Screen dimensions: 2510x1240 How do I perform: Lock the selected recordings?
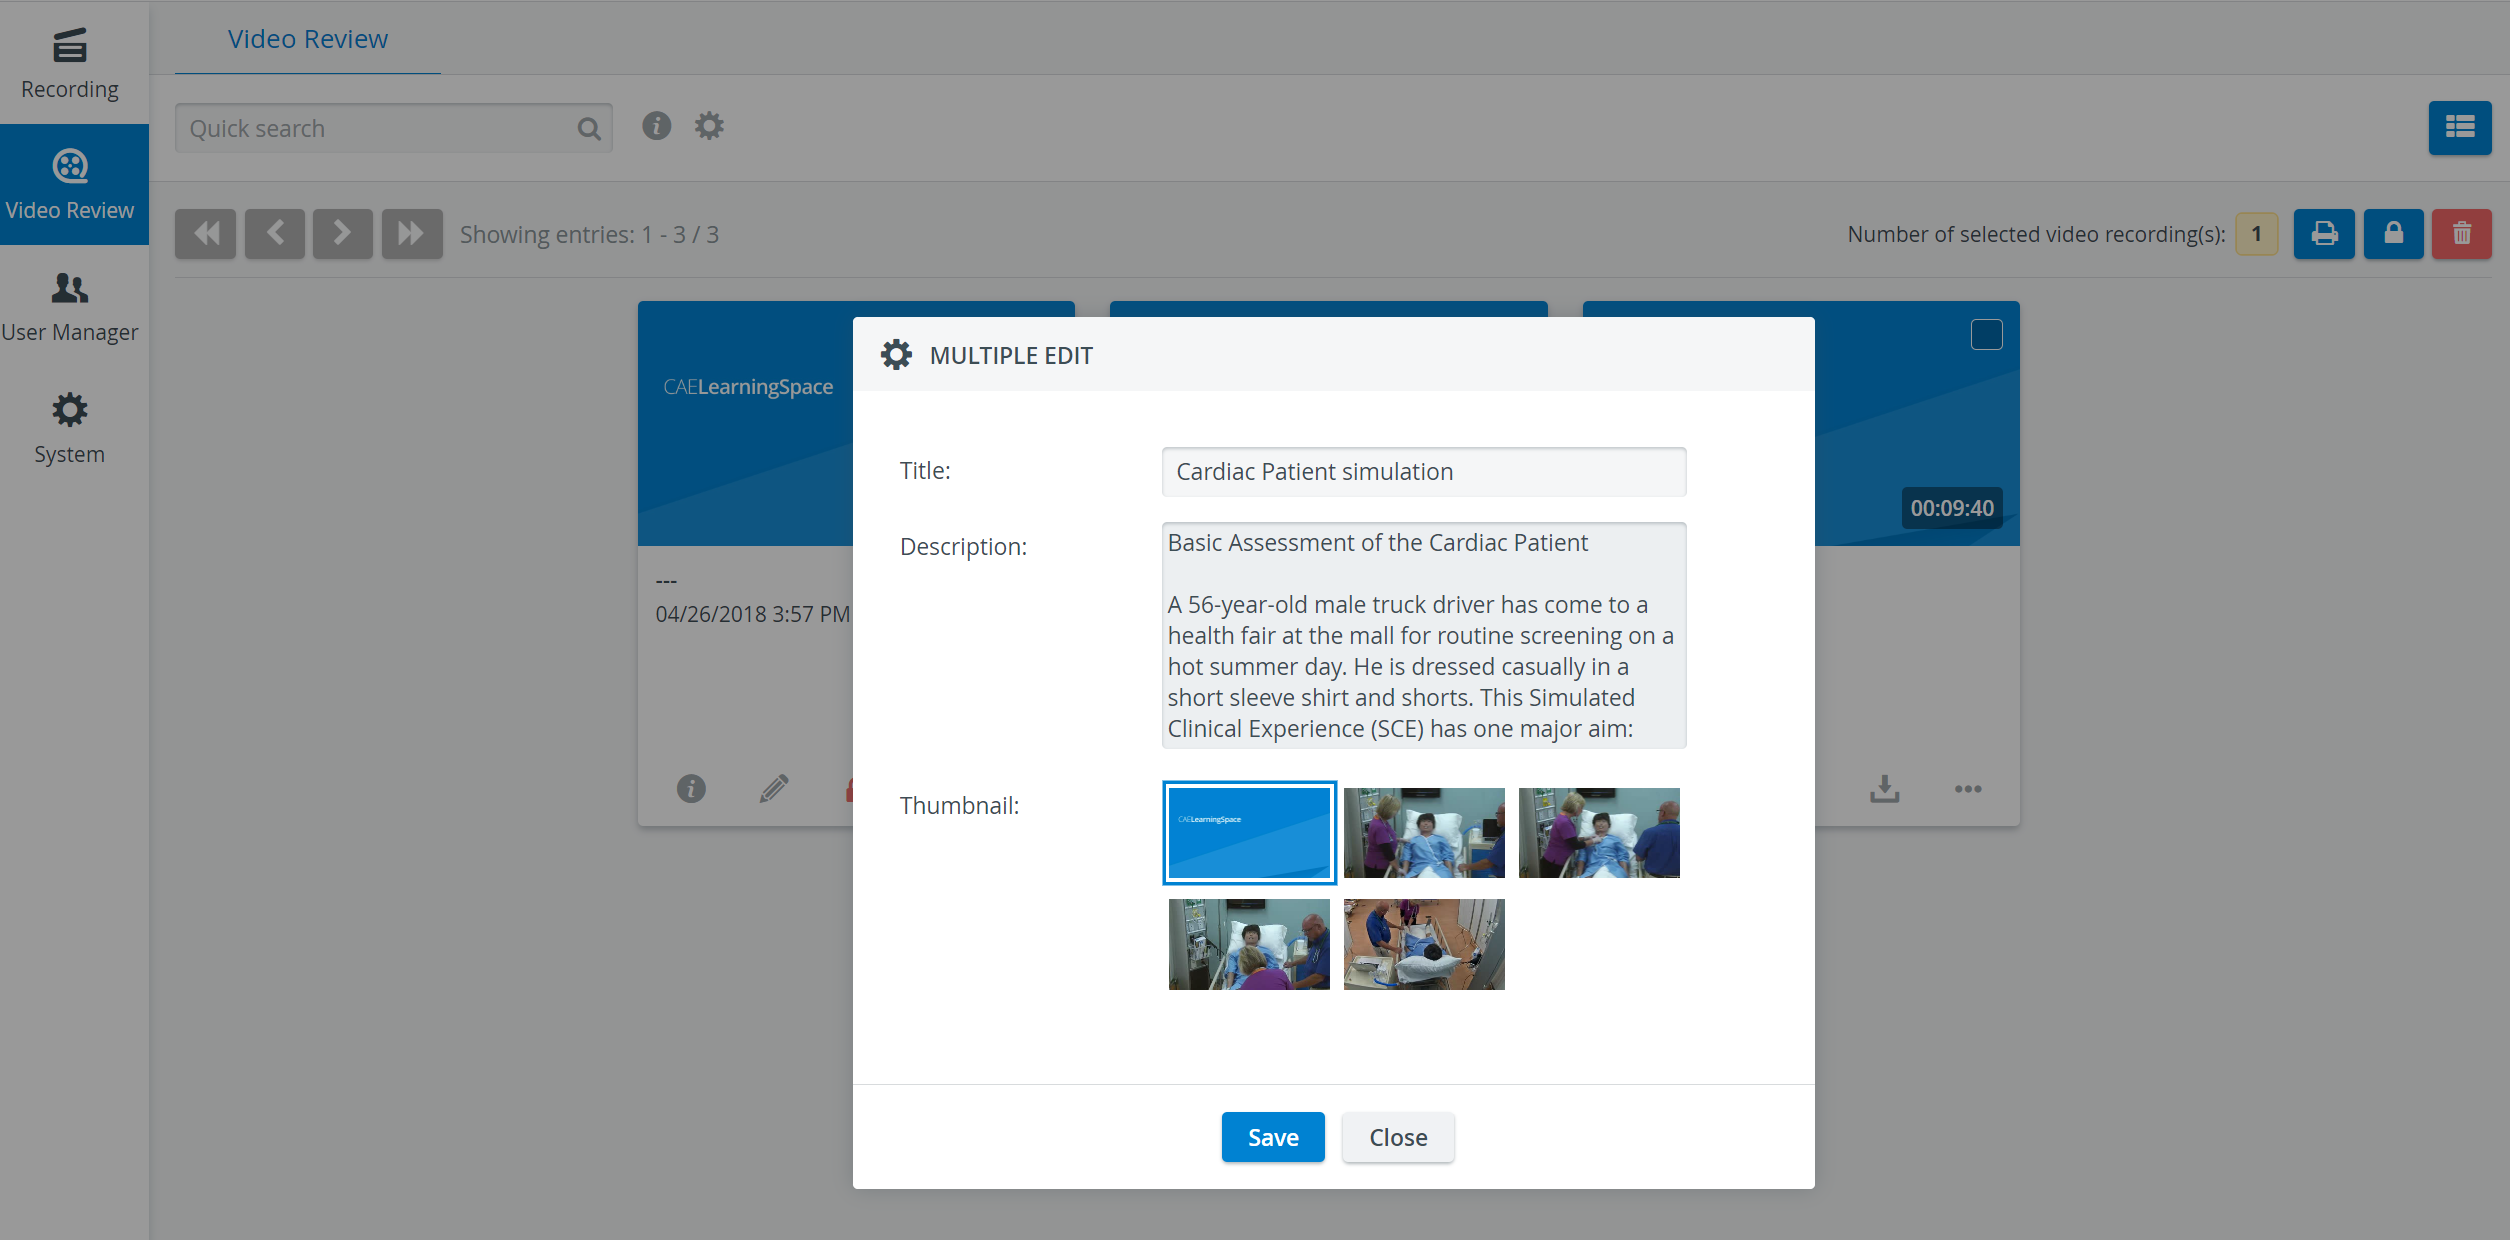2393,234
